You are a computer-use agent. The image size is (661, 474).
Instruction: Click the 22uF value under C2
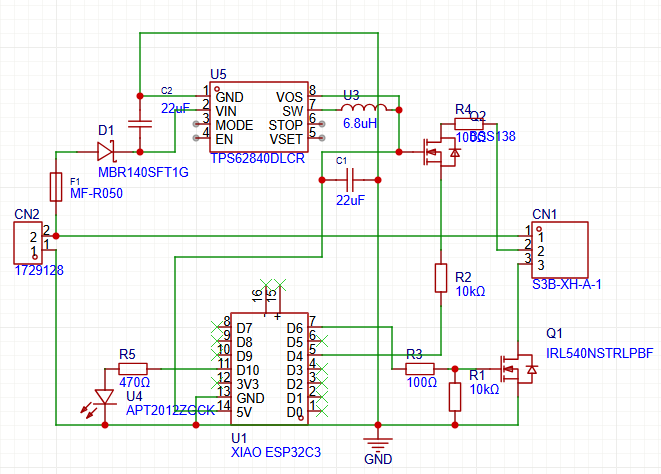175,108
